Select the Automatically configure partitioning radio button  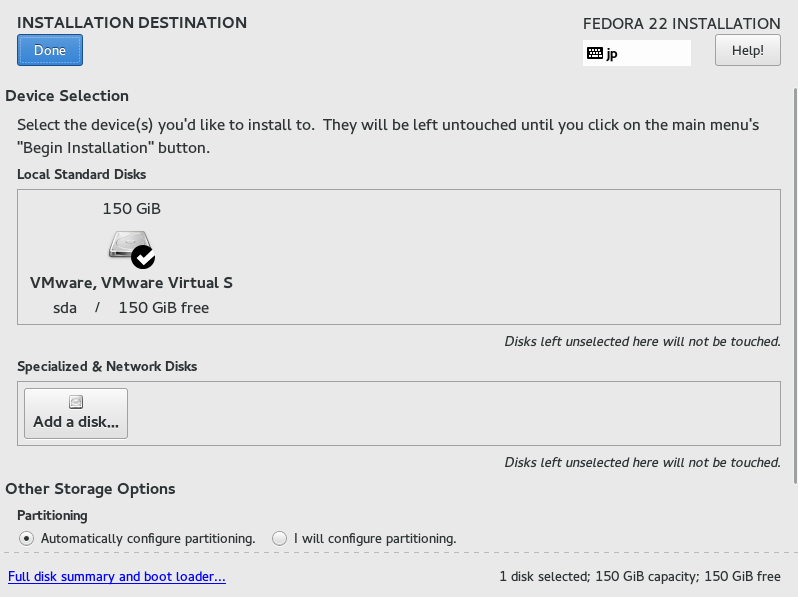click(x=26, y=538)
